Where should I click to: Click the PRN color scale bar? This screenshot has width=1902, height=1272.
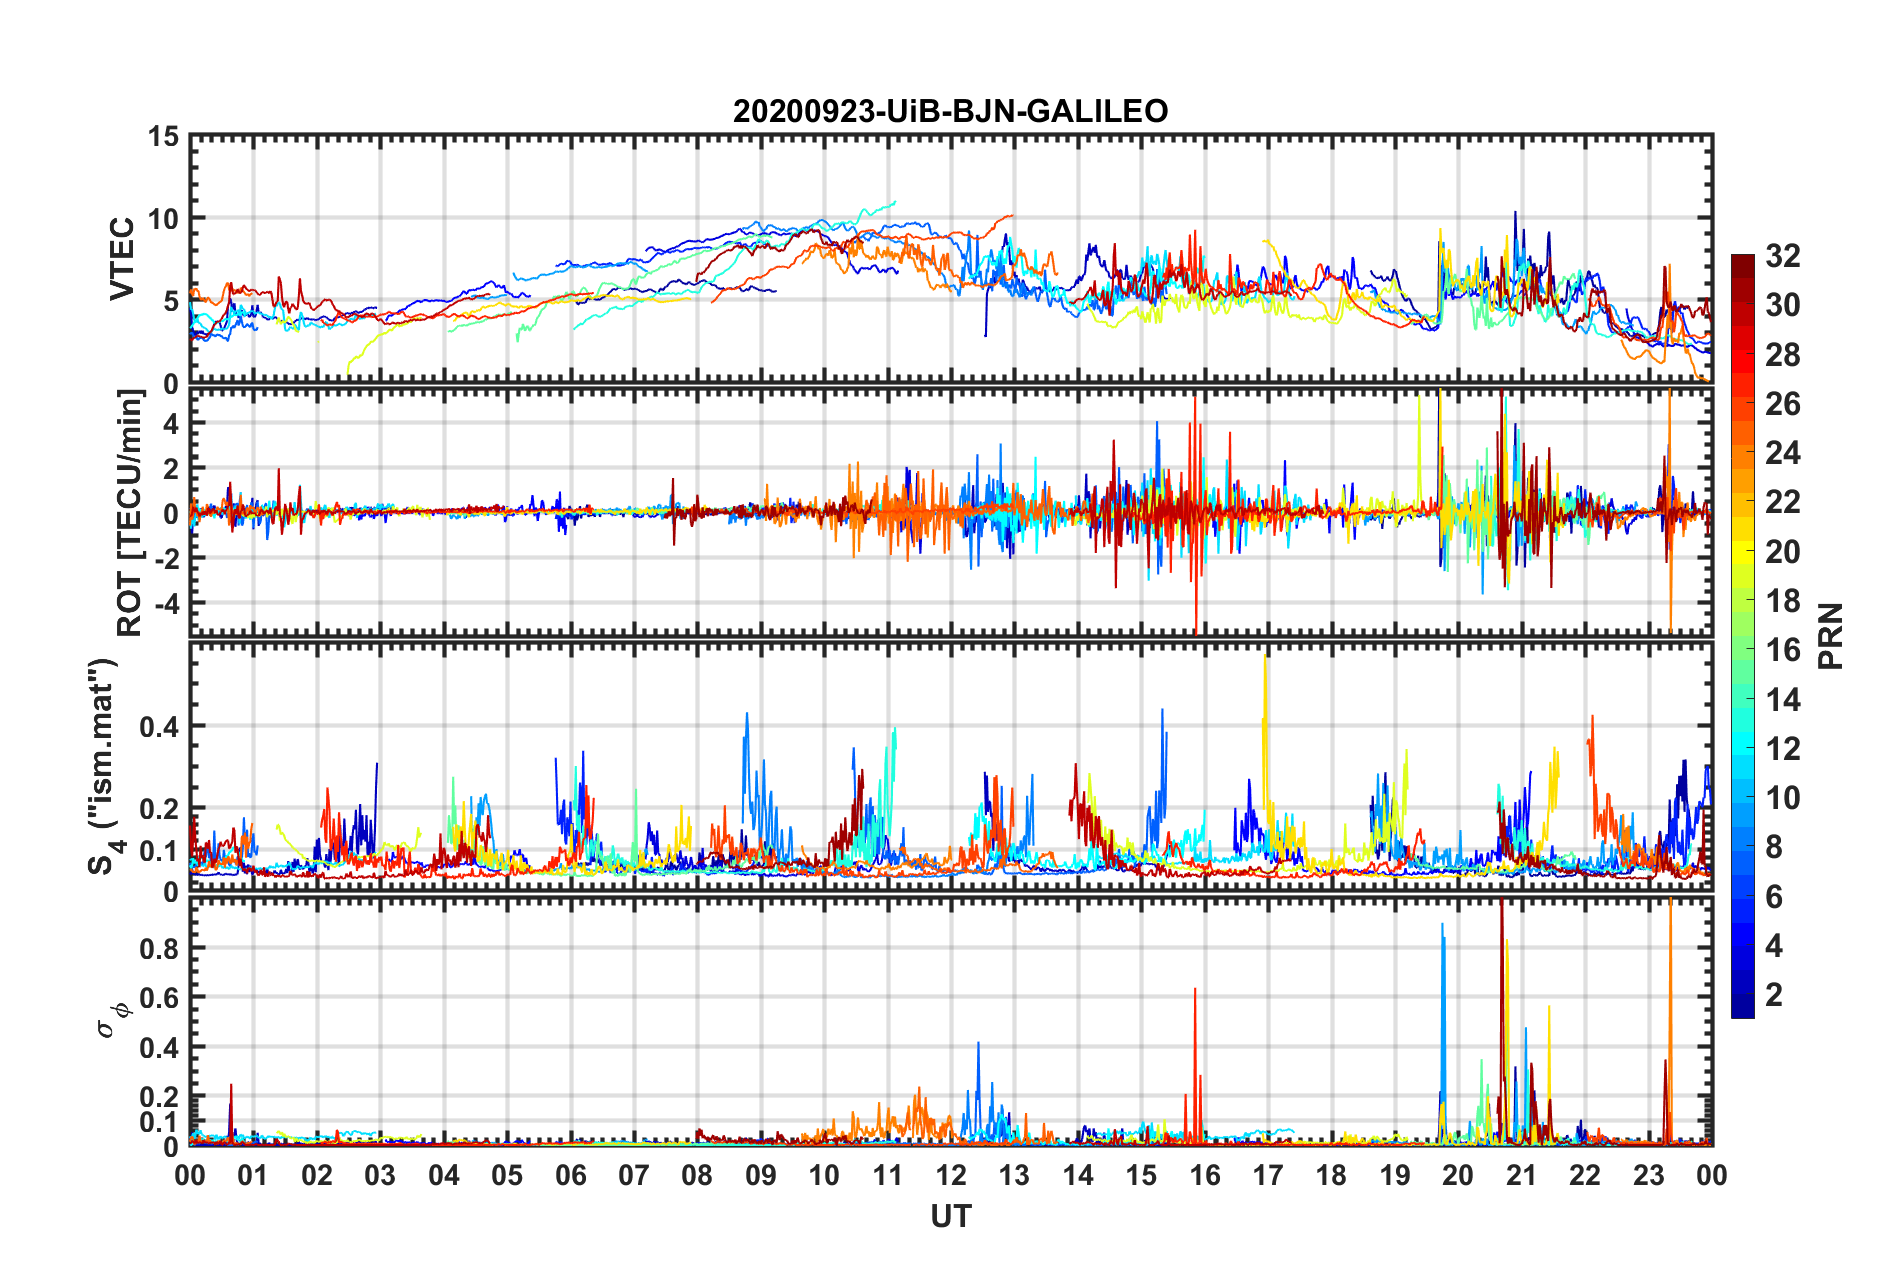(1743, 636)
